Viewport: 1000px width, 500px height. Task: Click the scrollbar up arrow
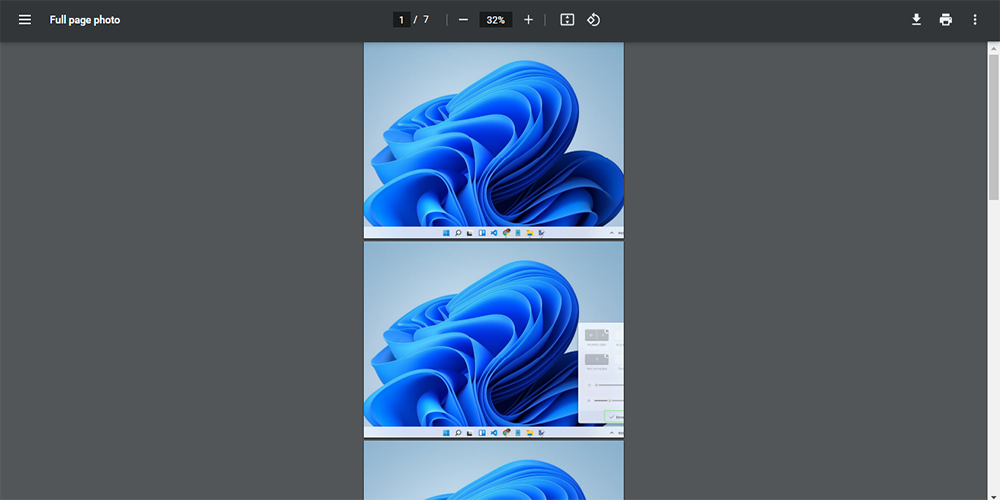994,48
